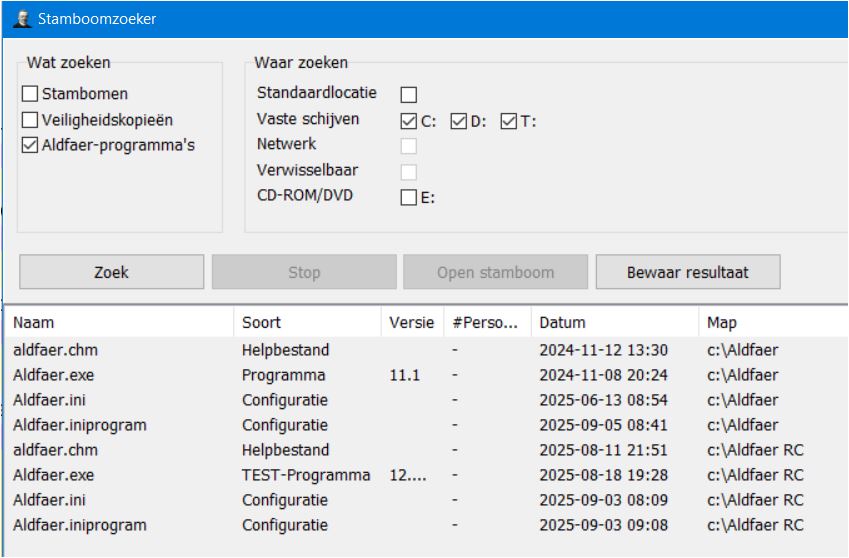849x558 pixels.
Task: Uncheck the C: drive checkbox
Action: [408, 121]
